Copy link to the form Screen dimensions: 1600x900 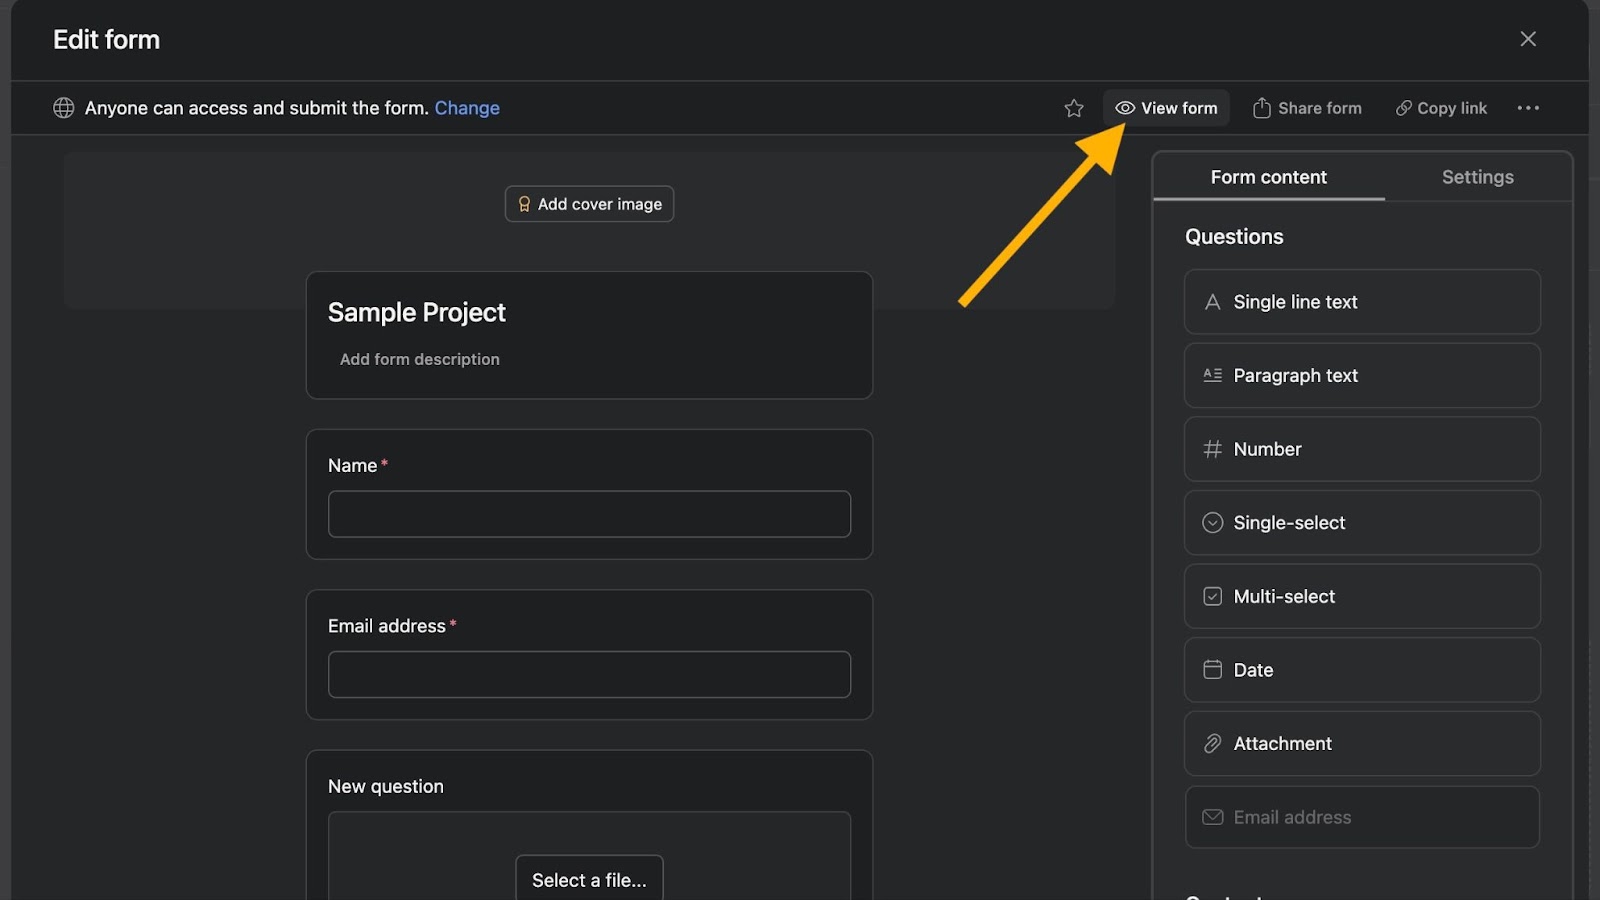[1441, 108]
